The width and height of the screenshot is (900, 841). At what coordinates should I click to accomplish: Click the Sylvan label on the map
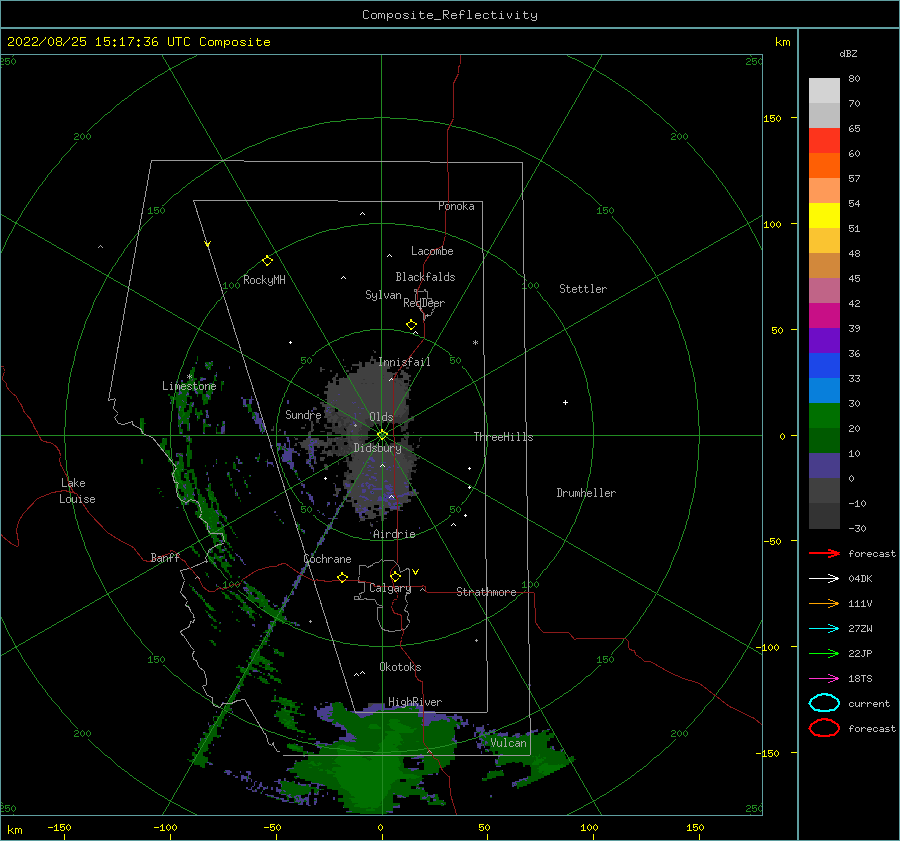383,295
